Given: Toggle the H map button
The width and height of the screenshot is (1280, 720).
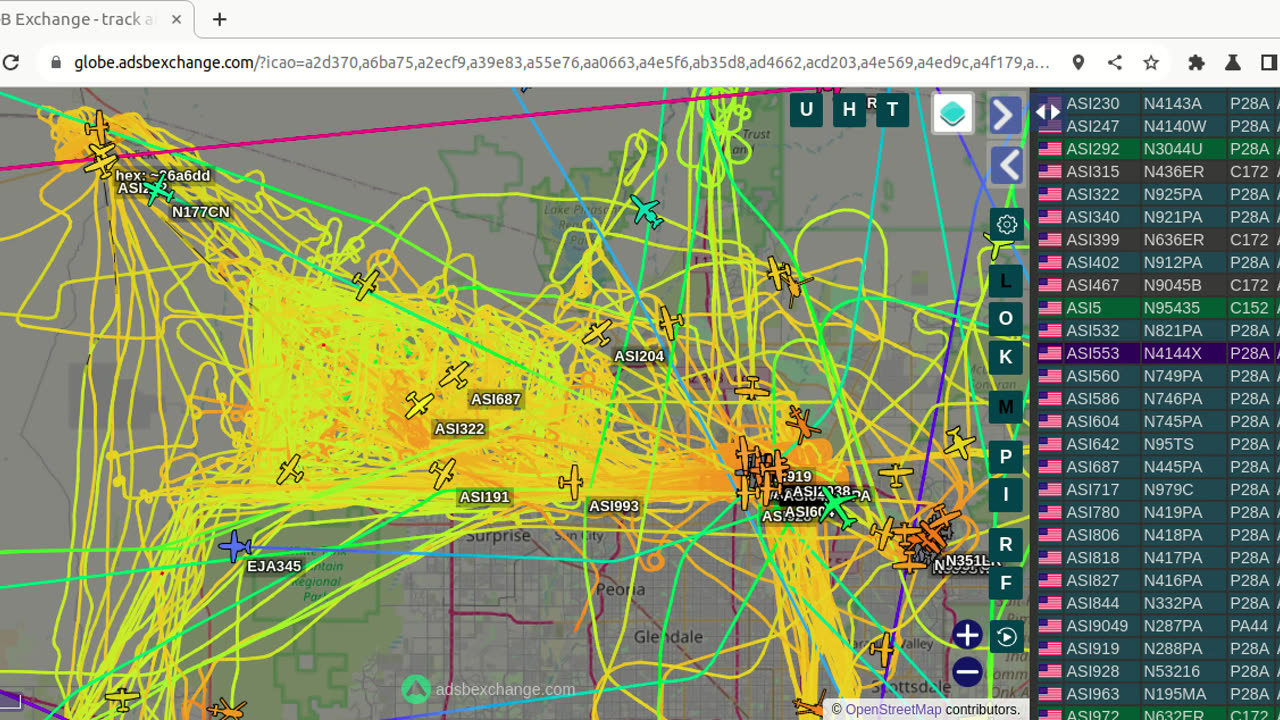Looking at the screenshot, I should point(849,110).
